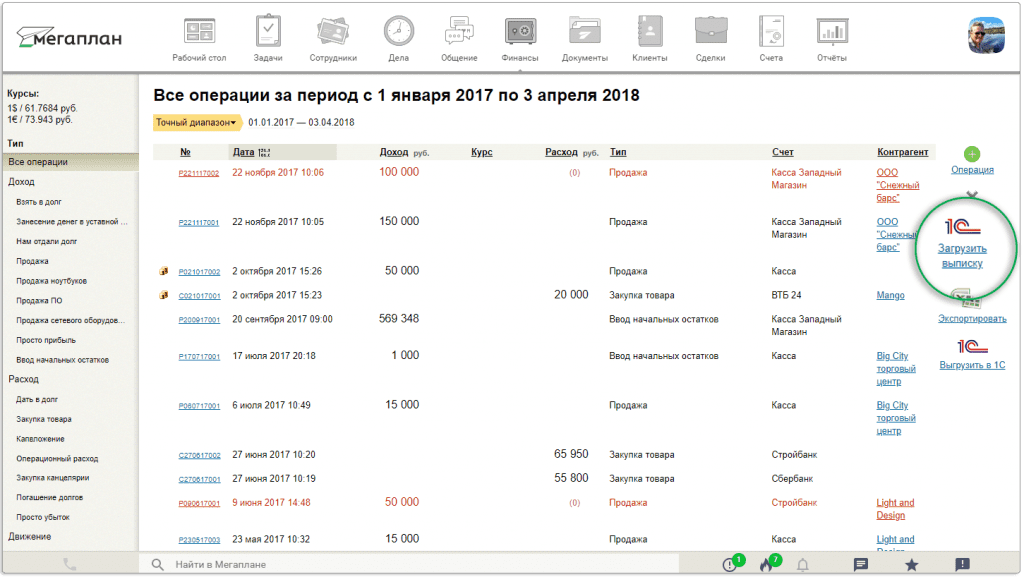Image resolution: width=1024 pixels, height=577 pixels.
Task: Open the Общение chat icon
Action: (x=458, y=31)
